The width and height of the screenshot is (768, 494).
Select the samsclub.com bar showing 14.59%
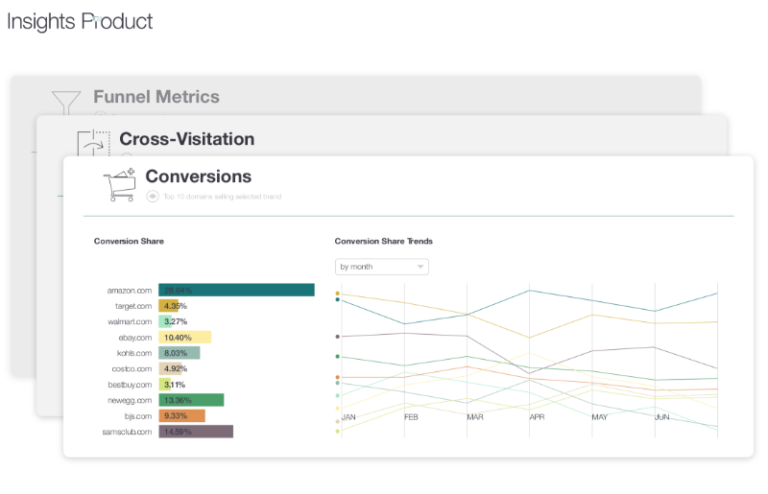195,431
